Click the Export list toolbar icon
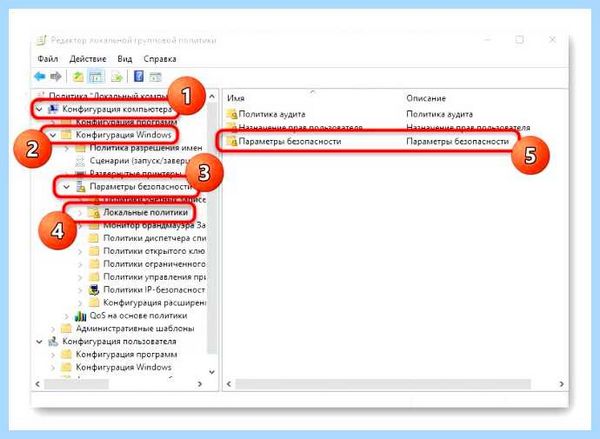This screenshot has height=439, width=600. click(x=116, y=77)
